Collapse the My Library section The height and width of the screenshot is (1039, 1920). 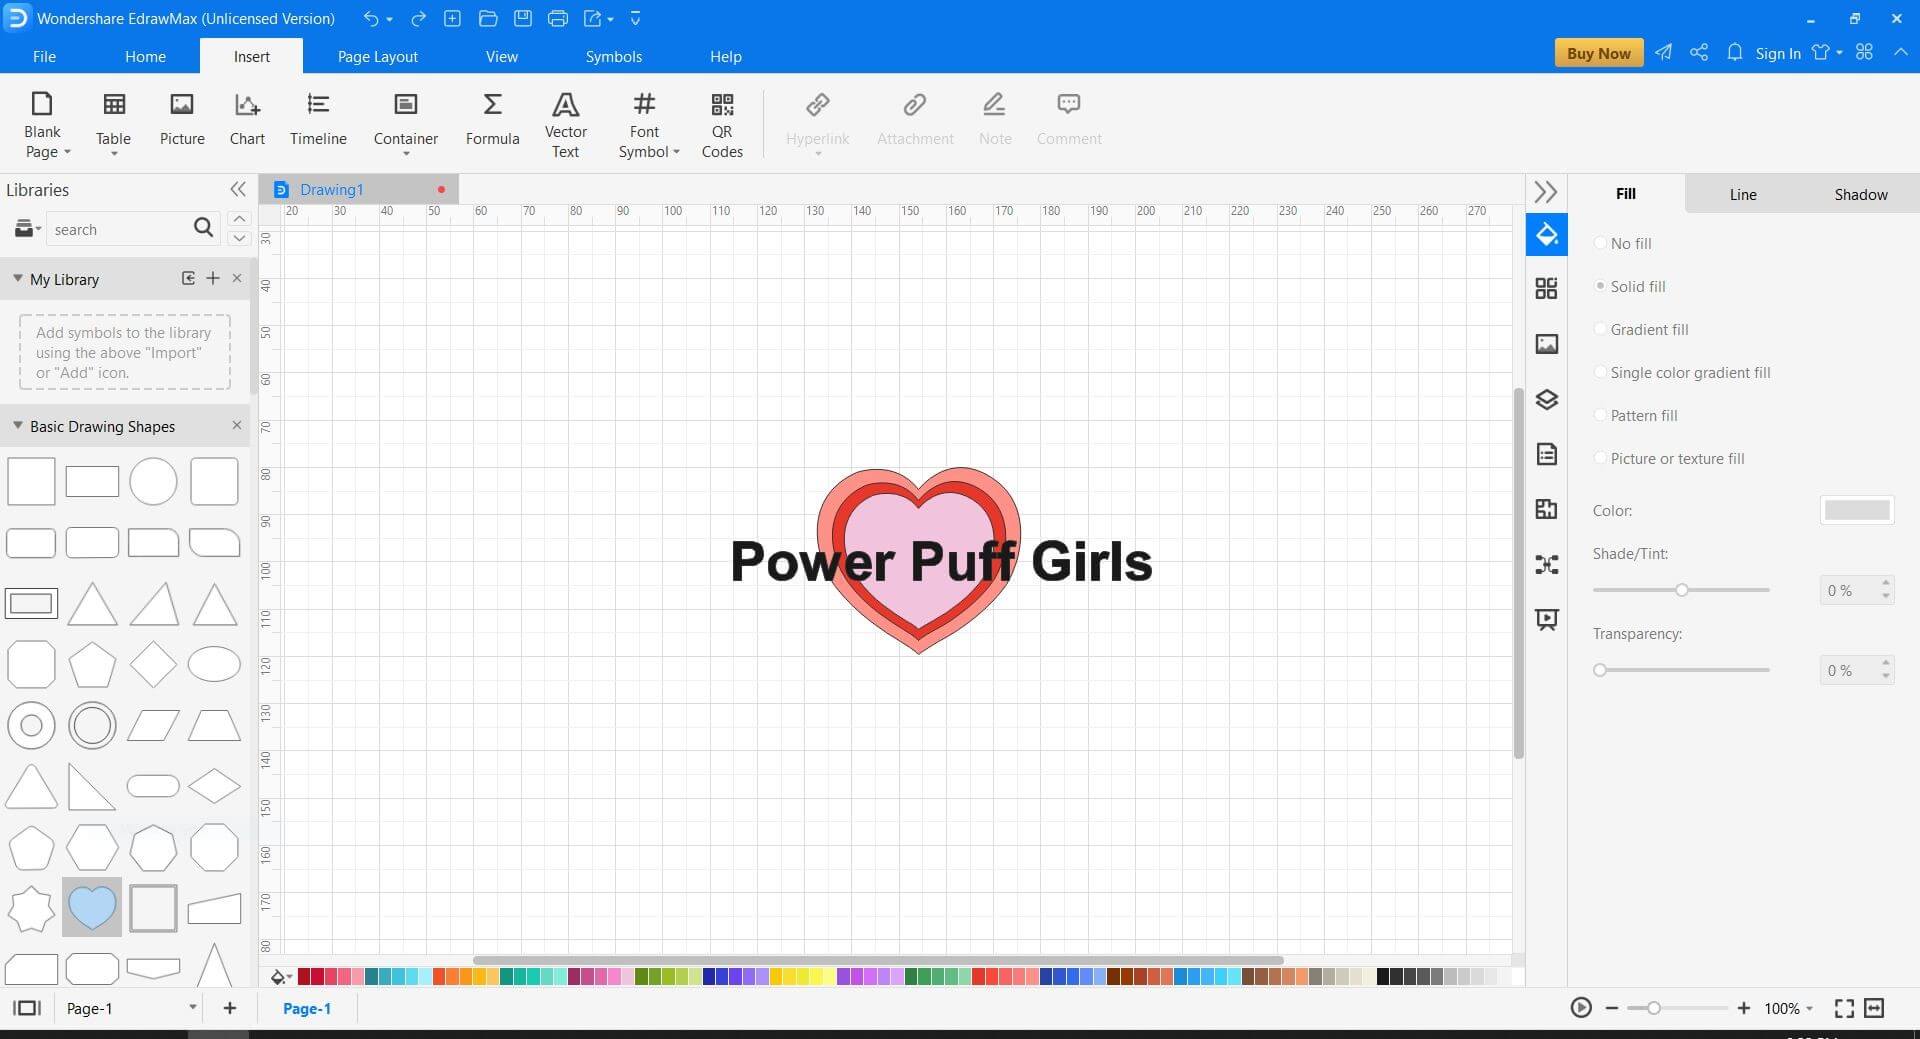17,278
